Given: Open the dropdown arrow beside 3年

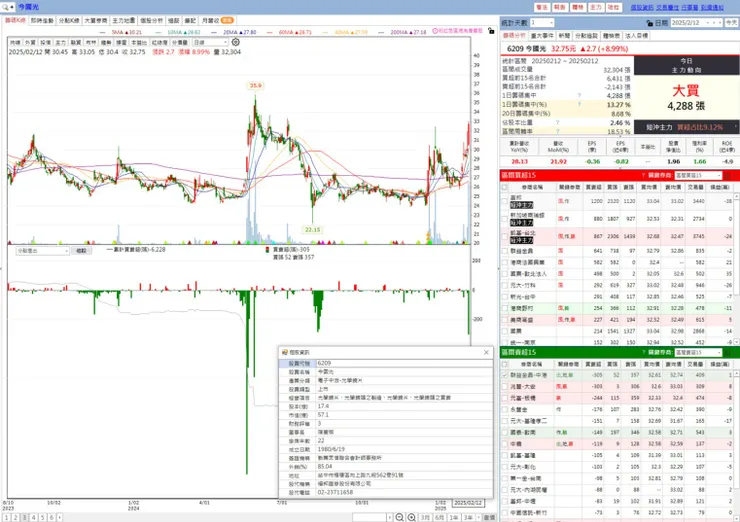Looking at the screenshot, I should (x=479, y=518).
